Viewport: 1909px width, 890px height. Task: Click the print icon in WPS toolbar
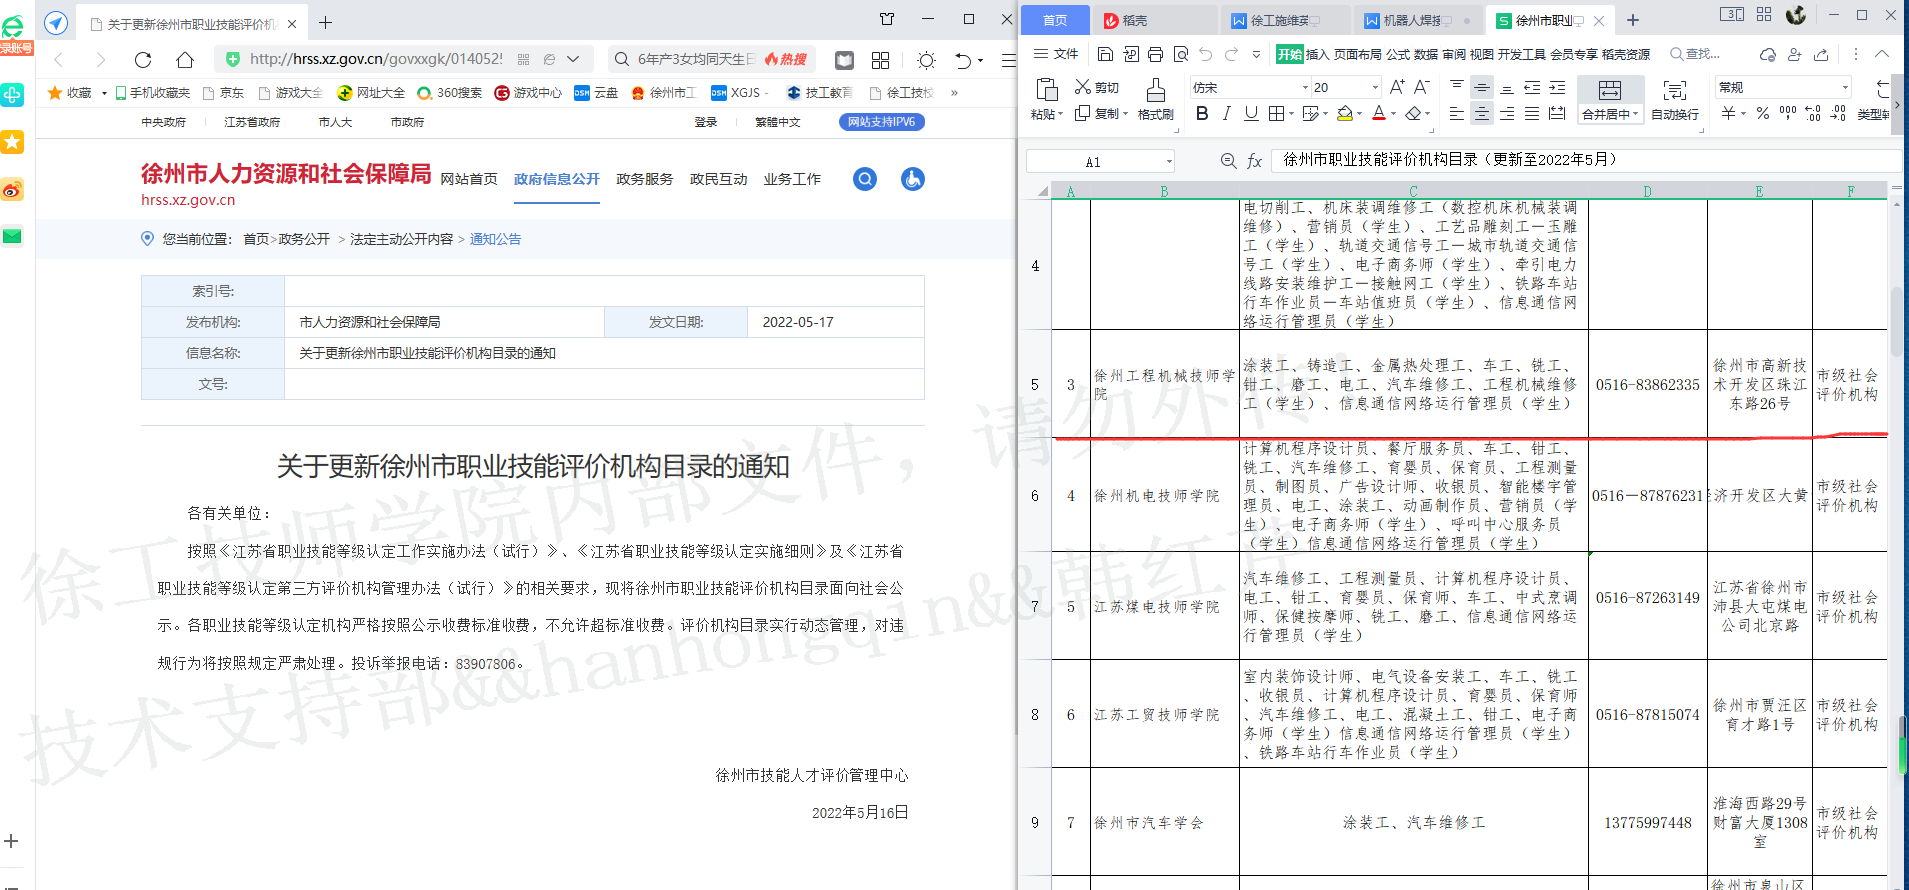1155,54
